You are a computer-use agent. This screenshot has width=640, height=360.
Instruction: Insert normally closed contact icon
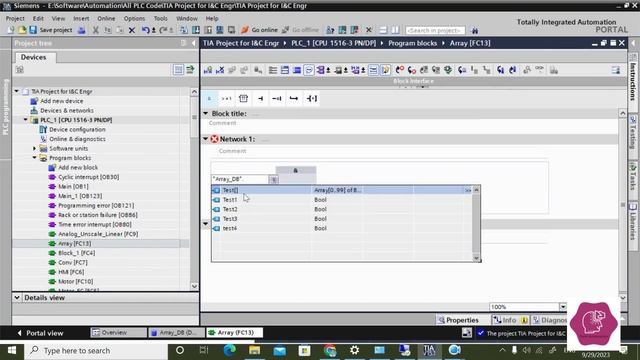coord(277,98)
